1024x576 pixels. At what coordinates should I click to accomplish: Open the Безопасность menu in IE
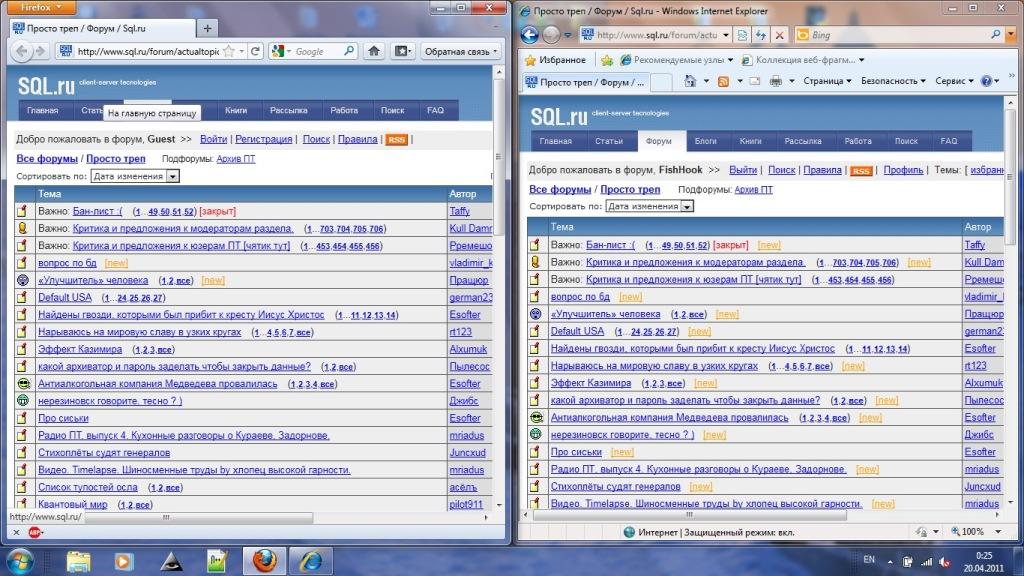pos(893,81)
